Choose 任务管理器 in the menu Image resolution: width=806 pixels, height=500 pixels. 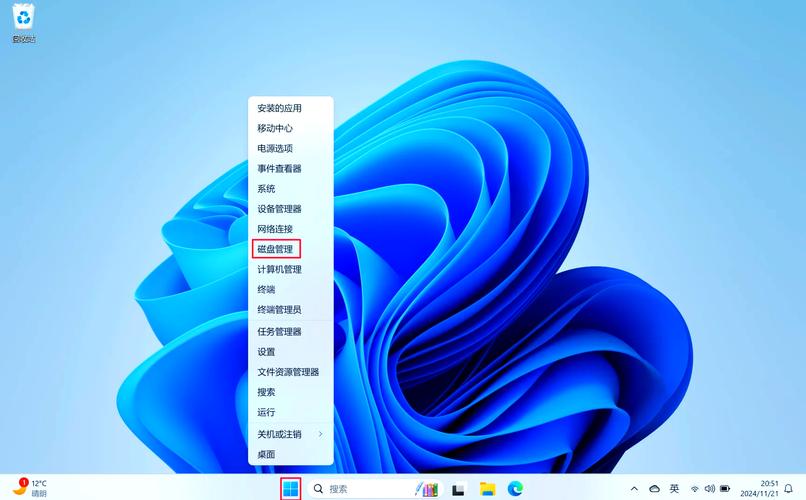tap(279, 332)
